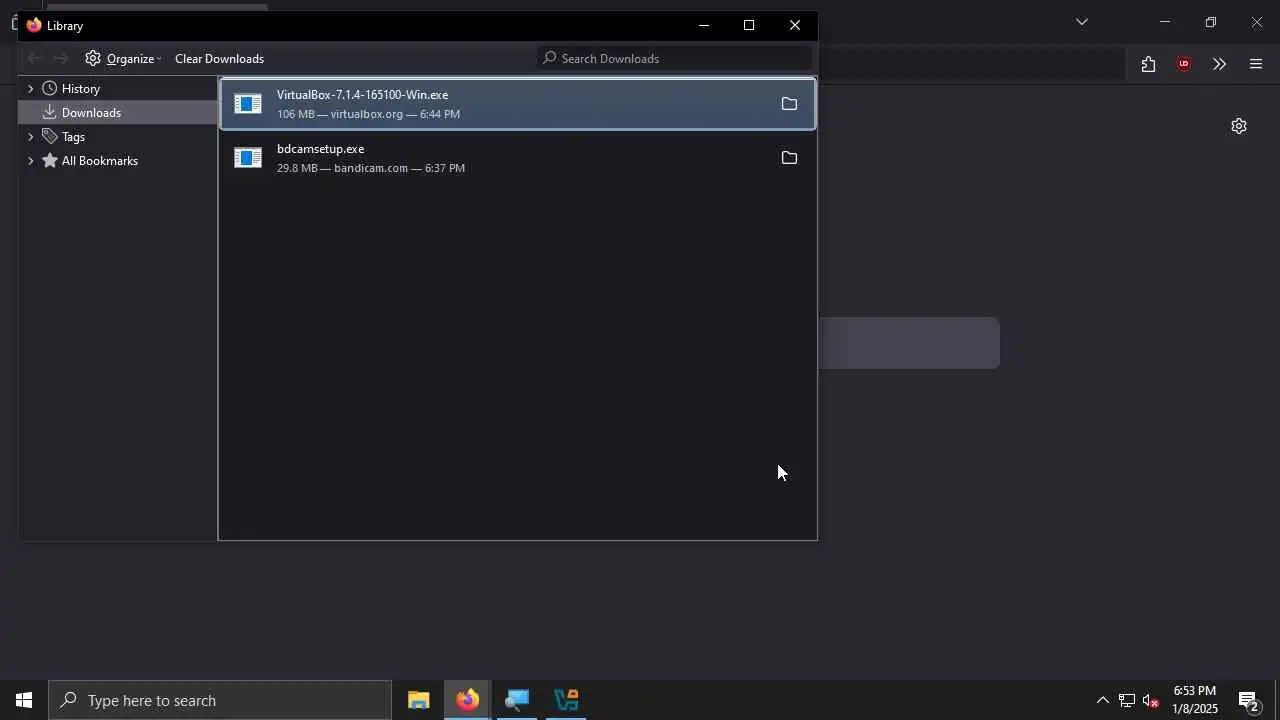Clear Downloads list
Viewport: 1280px width, 720px height.
[x=219, y=59]
